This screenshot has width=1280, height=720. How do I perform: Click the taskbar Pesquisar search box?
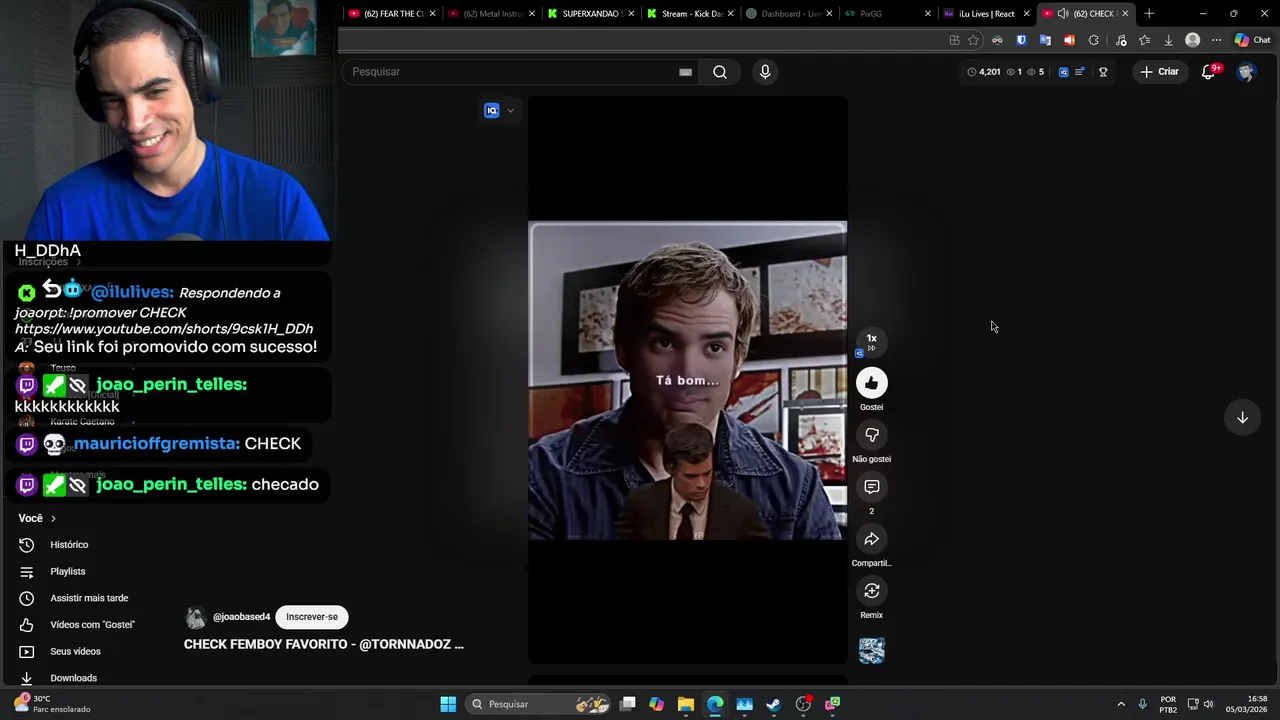(x=540, y=704)
